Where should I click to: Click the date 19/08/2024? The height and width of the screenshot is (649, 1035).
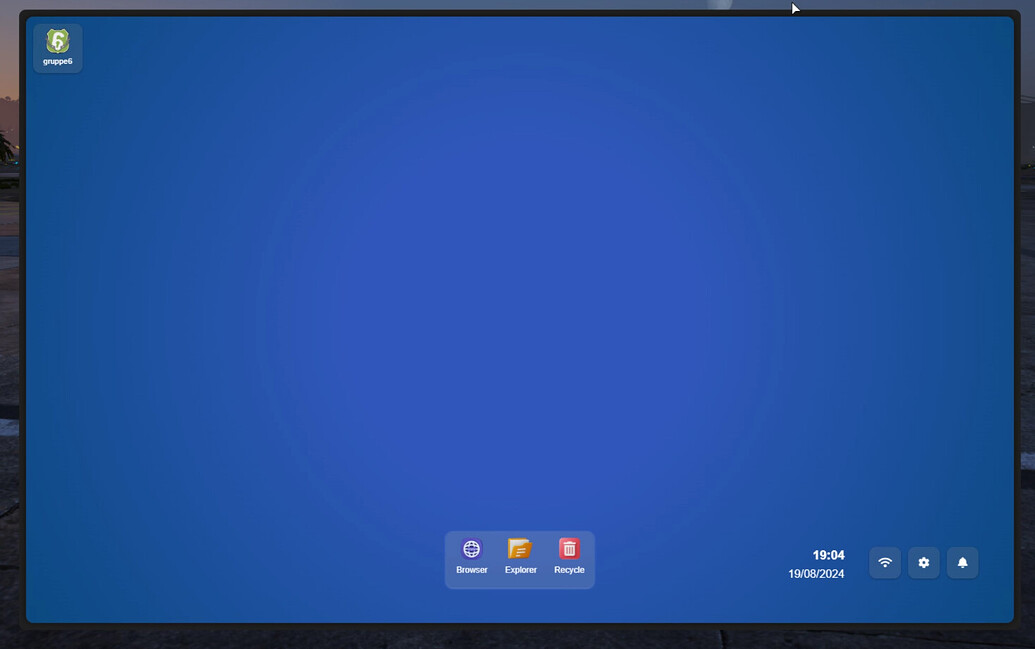coord(815,574)
